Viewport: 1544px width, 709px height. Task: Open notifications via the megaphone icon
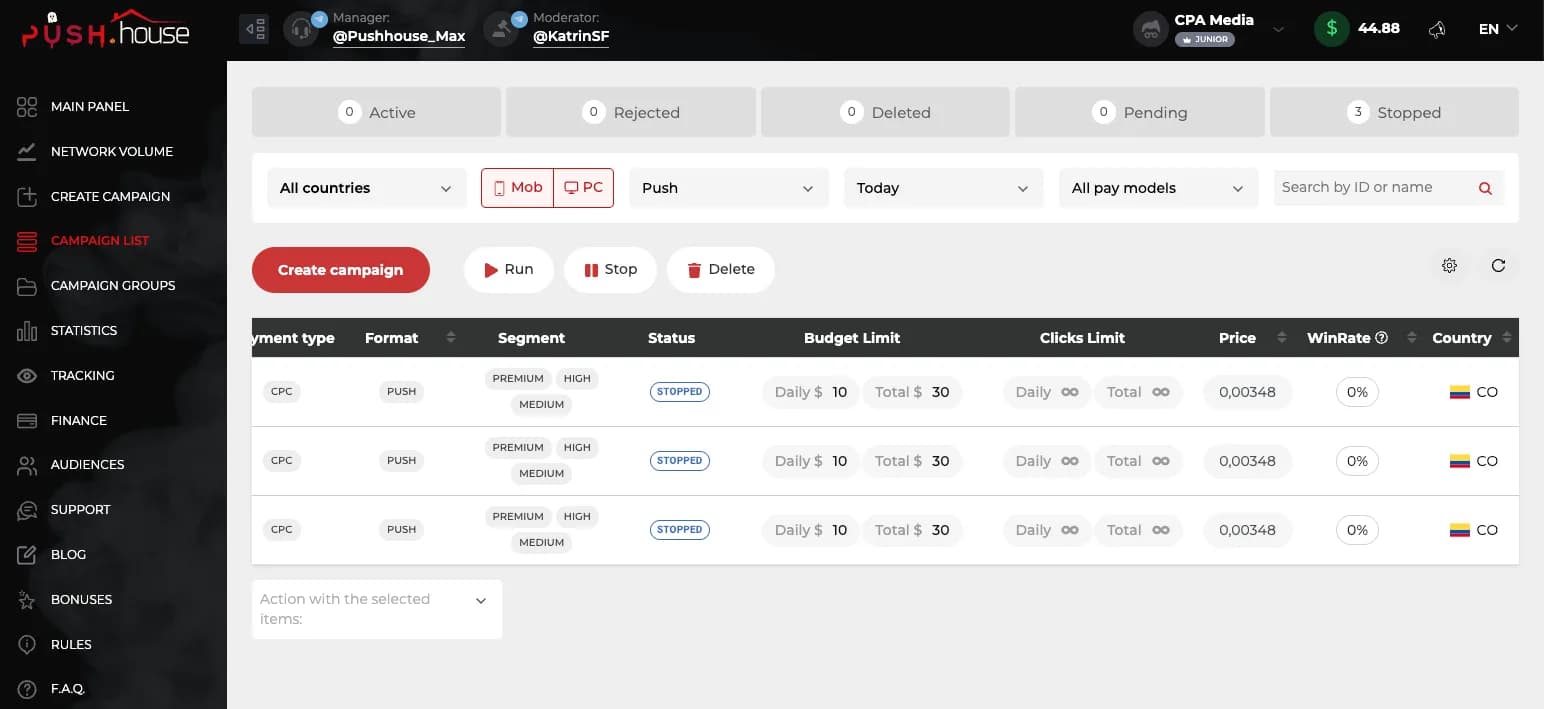click(x=1437, y=29)
